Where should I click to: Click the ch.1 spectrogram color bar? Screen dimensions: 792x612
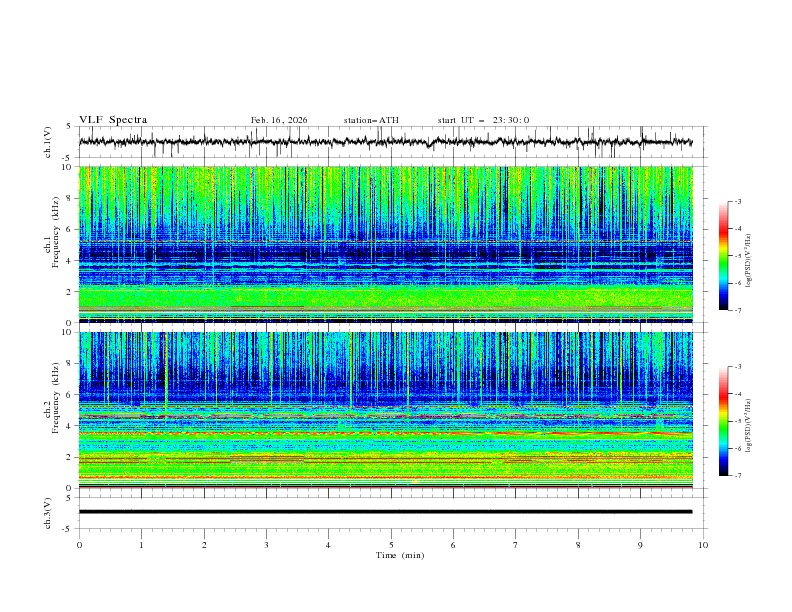[x=723, y=256]
